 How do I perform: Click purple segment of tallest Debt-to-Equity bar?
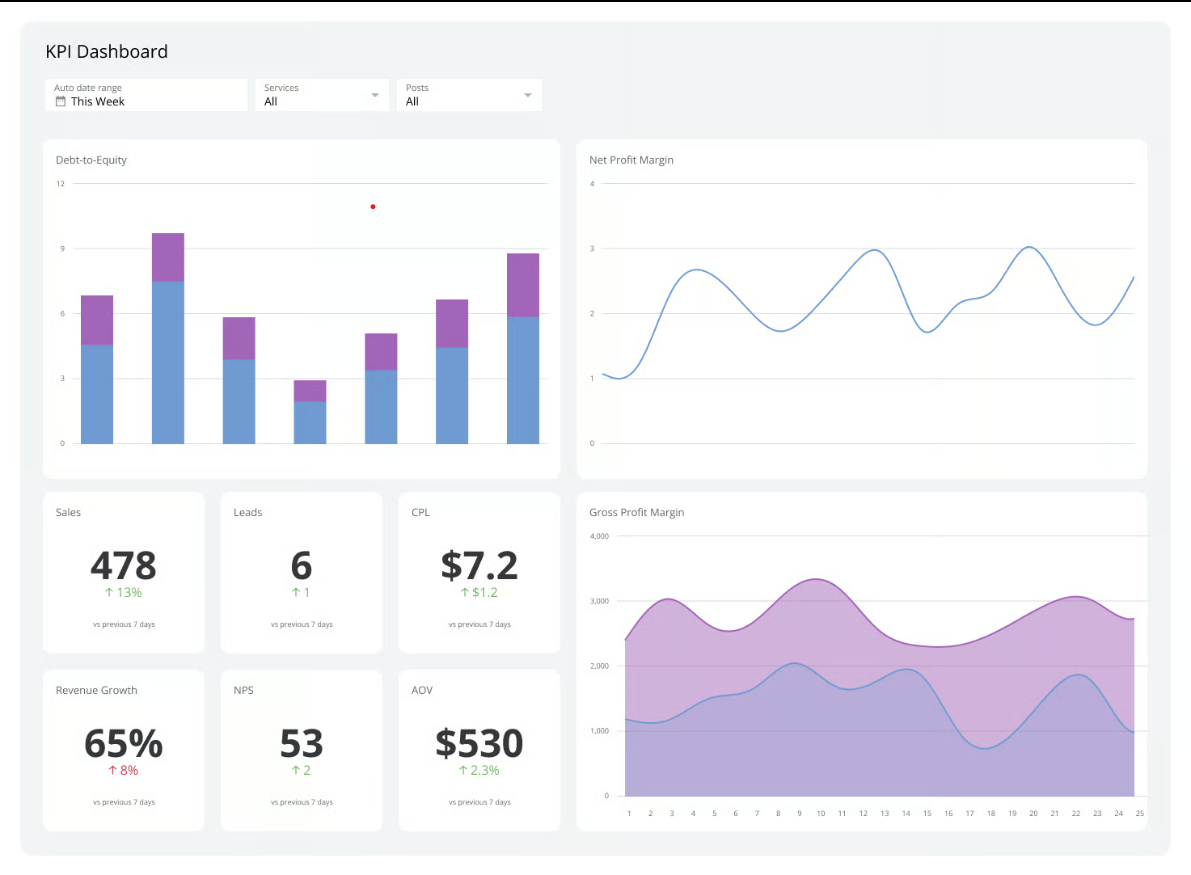click(168, 257)
